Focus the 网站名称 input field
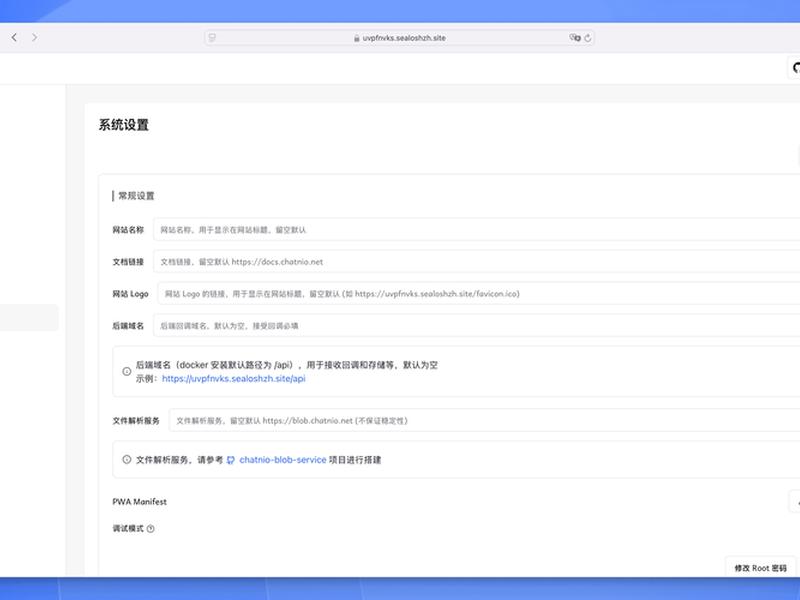This screenshot has height=600, width=800. (477, 230)
